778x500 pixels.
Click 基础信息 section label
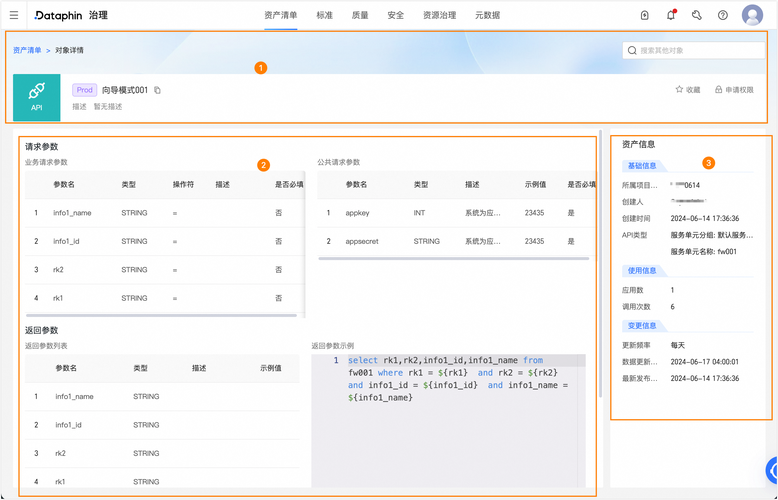point(642,166)
